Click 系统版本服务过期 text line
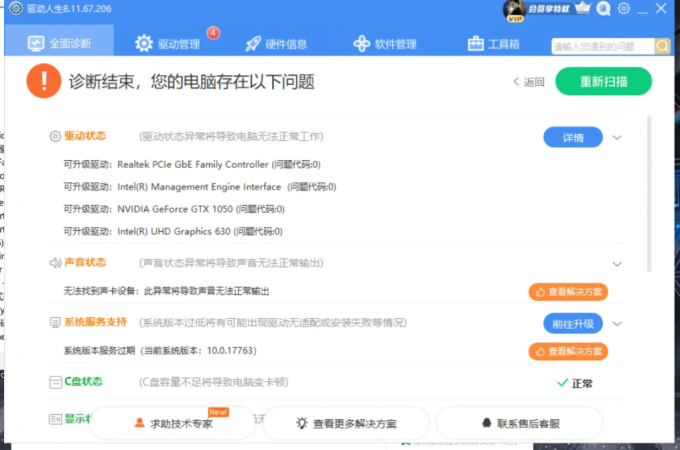This screenshot has width=680, height=450. click(x=160, y=350)
